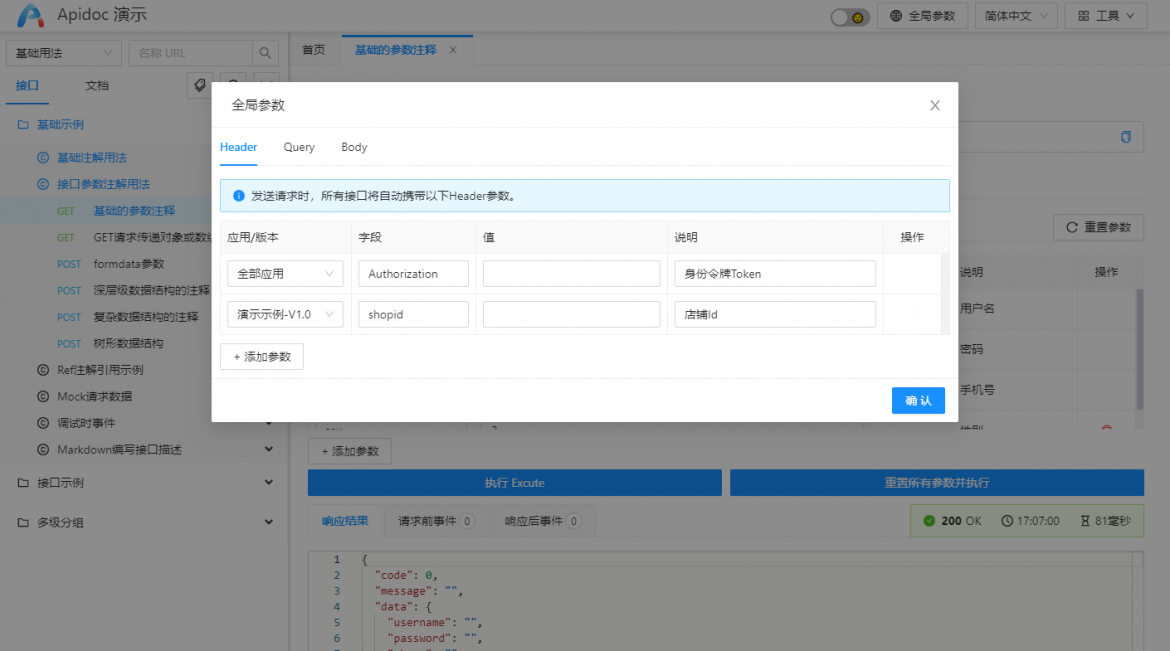The height and width of the screenshot is (651, 1170).
Task: Open the 响应后事件 tab
Action: click(x=543, y=521)
